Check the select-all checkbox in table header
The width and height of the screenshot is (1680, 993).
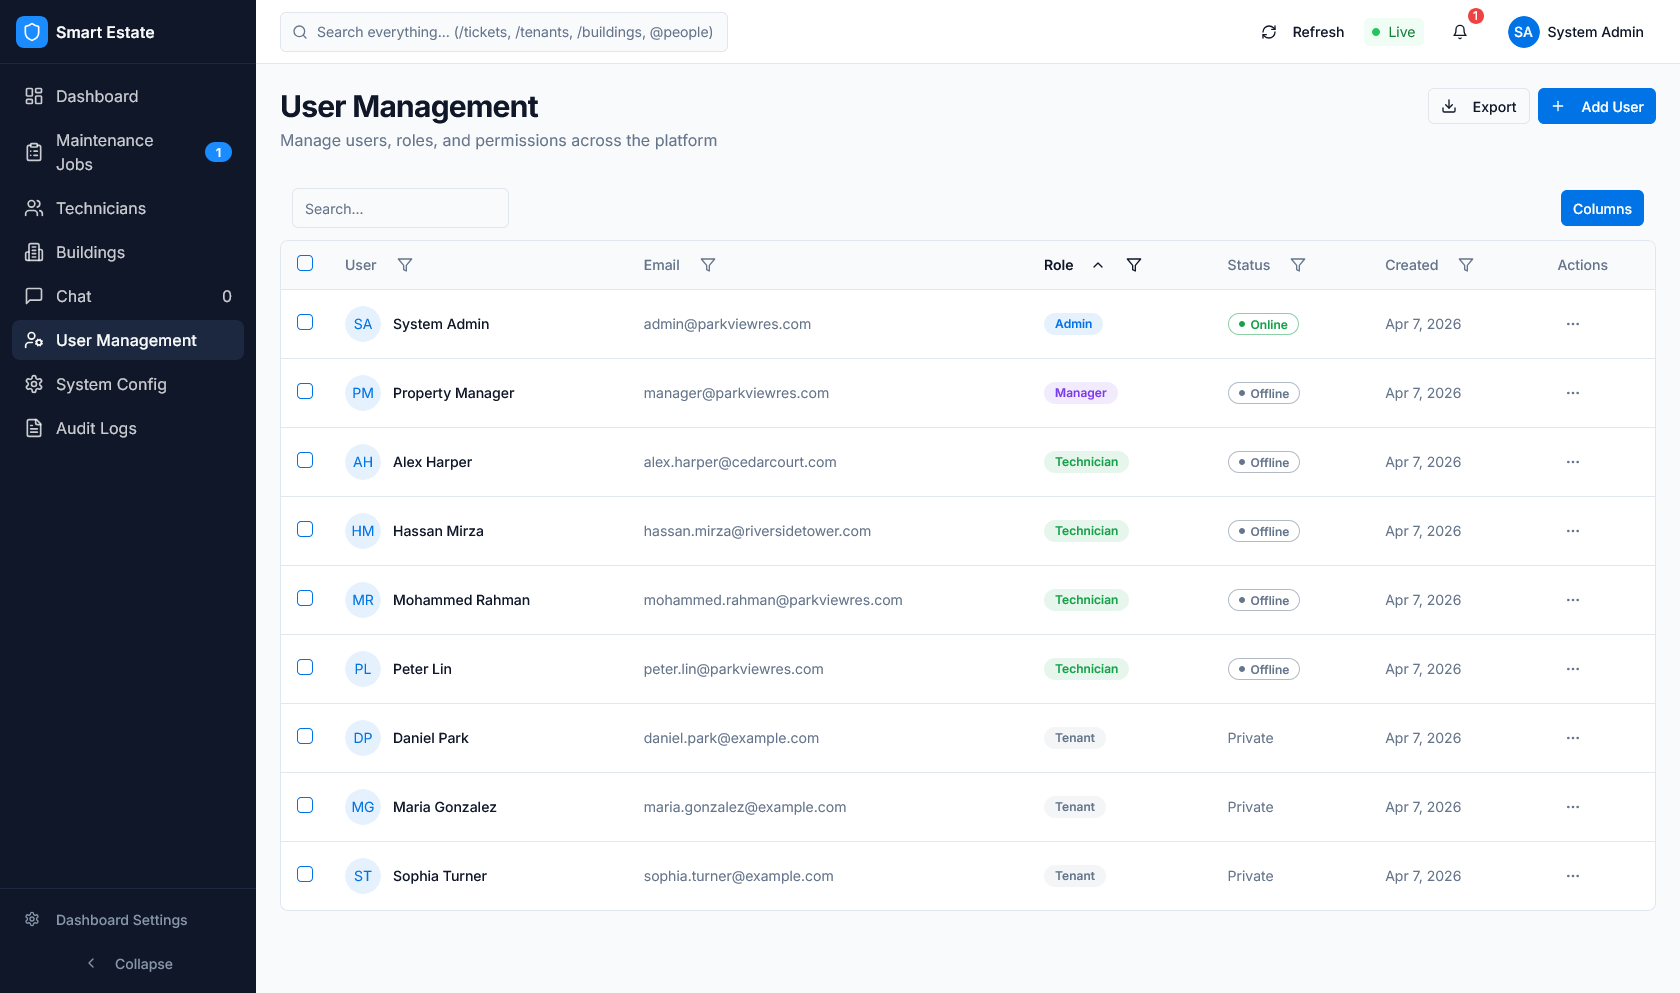click(x=305, y=263)
